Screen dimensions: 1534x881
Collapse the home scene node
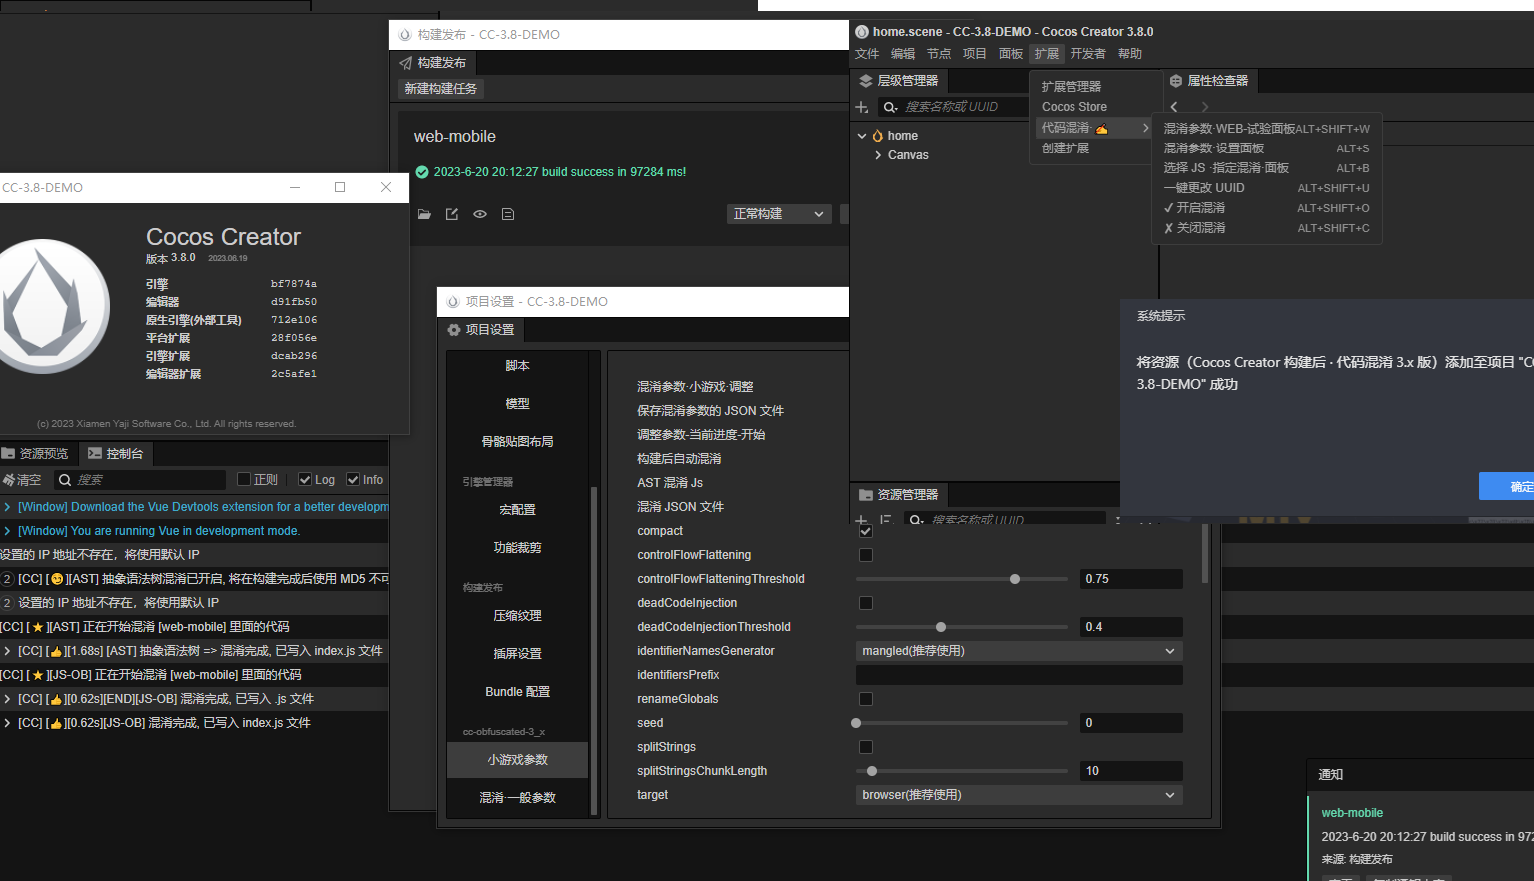(x=862, y=136)
